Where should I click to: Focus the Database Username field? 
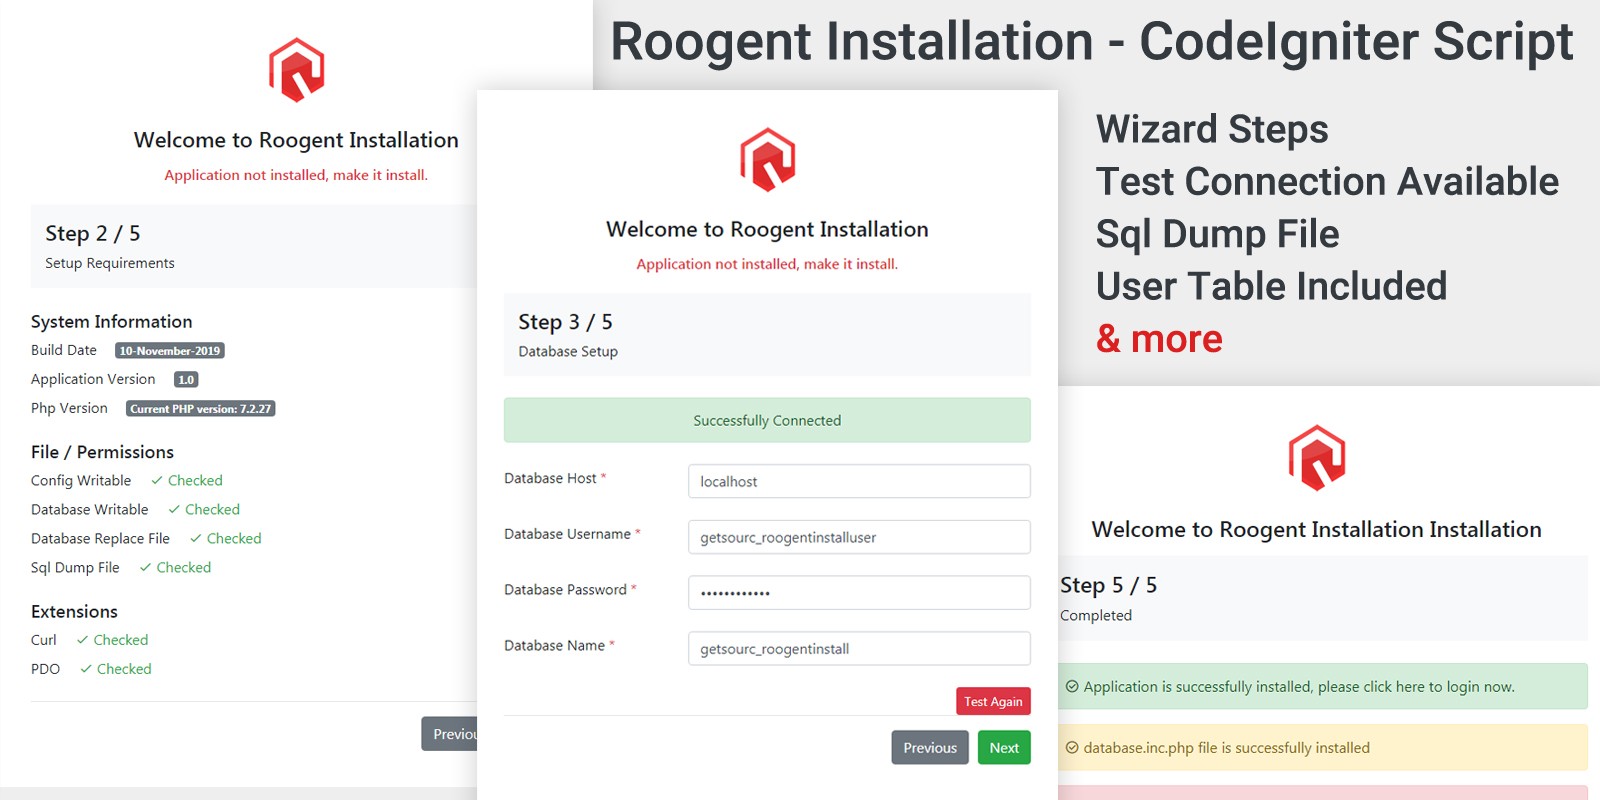pos(859,537)
